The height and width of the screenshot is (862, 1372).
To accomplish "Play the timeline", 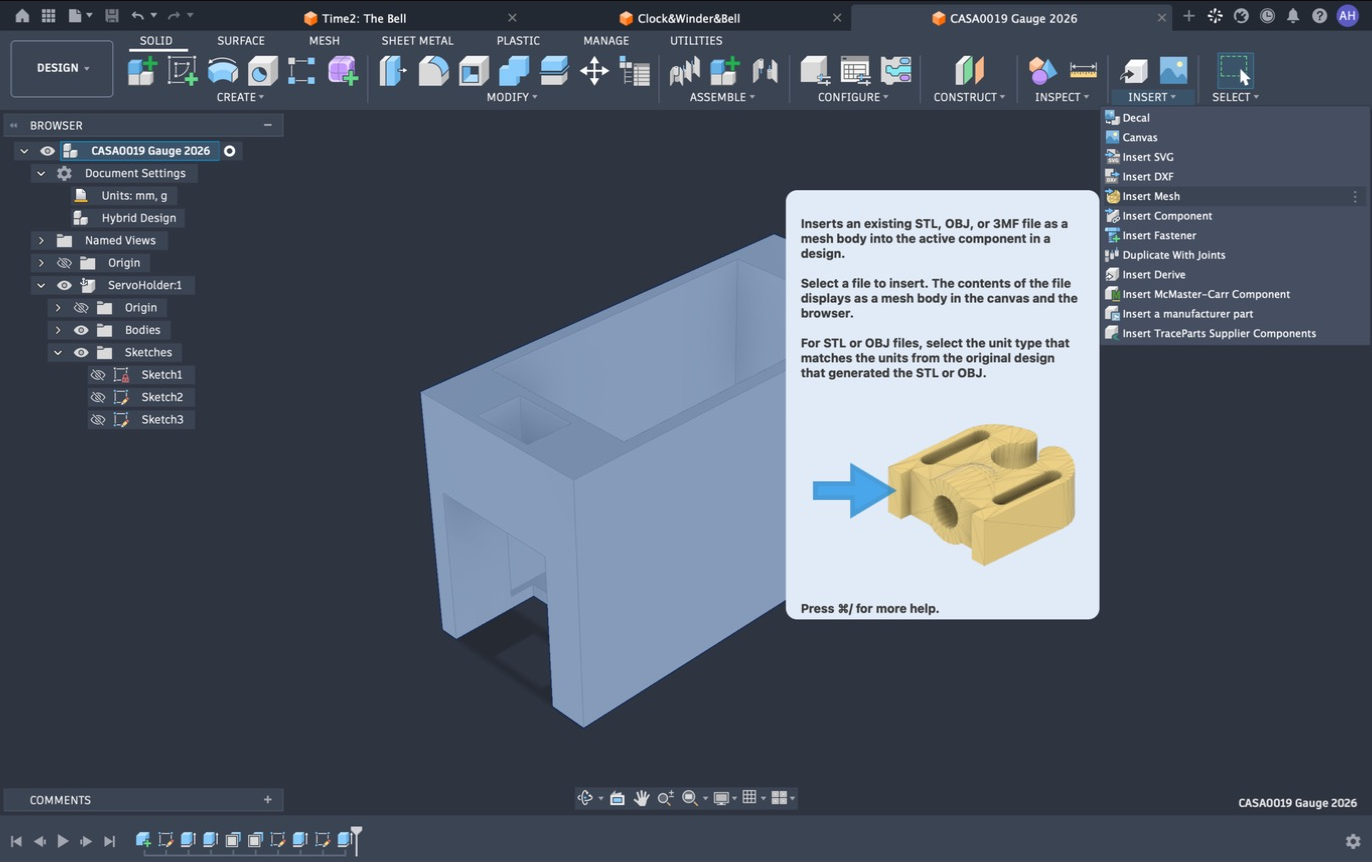I will coord(62,842).
